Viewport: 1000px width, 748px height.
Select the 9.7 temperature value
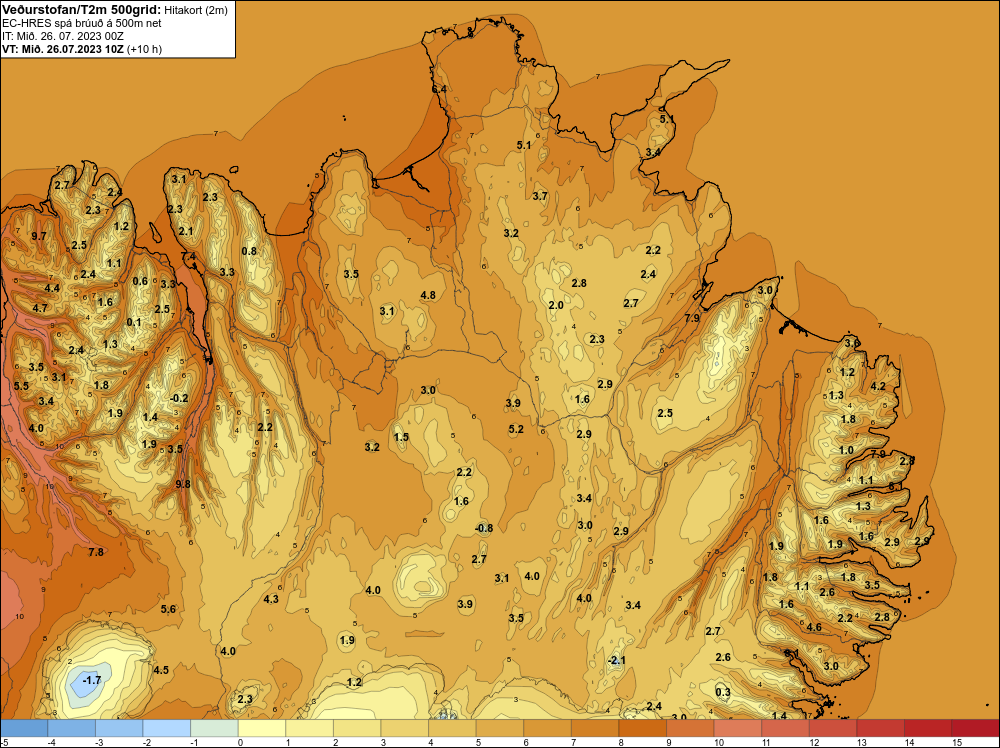39,236
